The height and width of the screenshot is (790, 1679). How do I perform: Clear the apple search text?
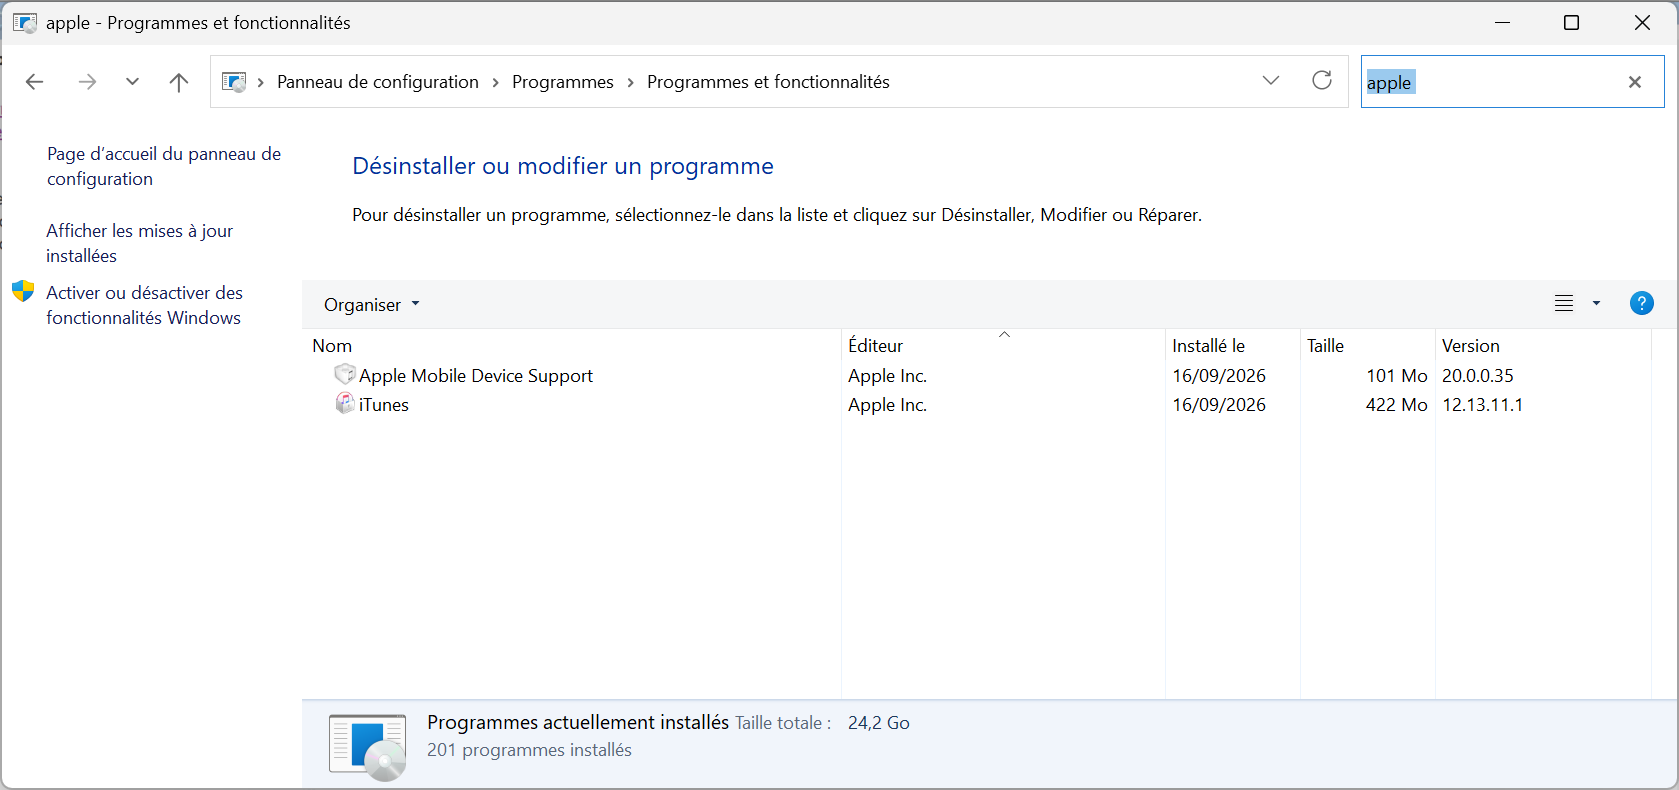click(1635, 82)
